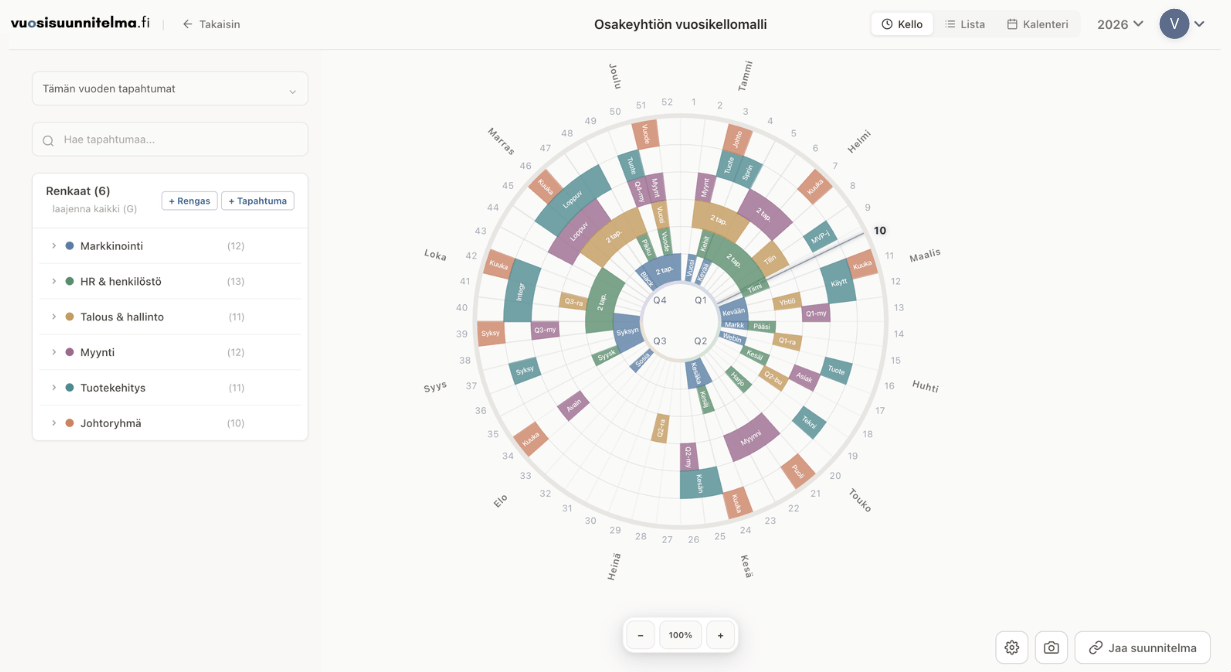This screenshot has width=1231, height=672.
Task: Switch to Lista view
Action: (965, 24)
